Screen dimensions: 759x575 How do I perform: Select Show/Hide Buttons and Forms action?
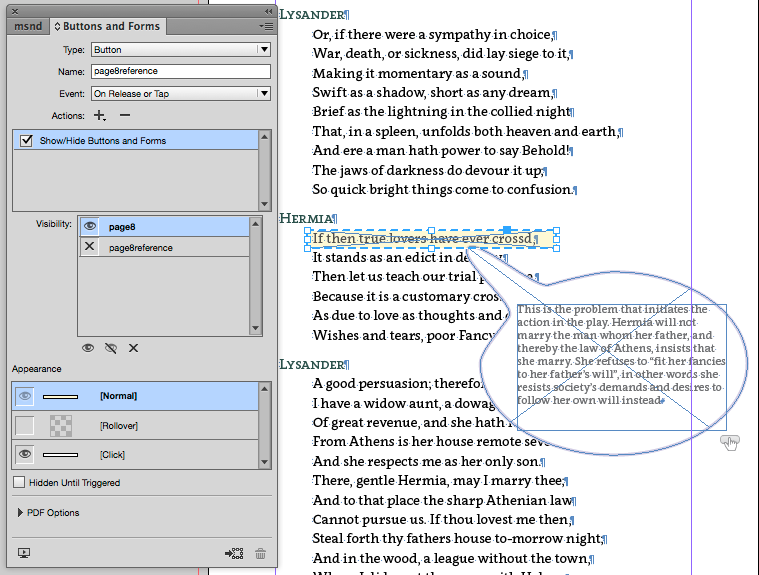[x=136, y=140]
